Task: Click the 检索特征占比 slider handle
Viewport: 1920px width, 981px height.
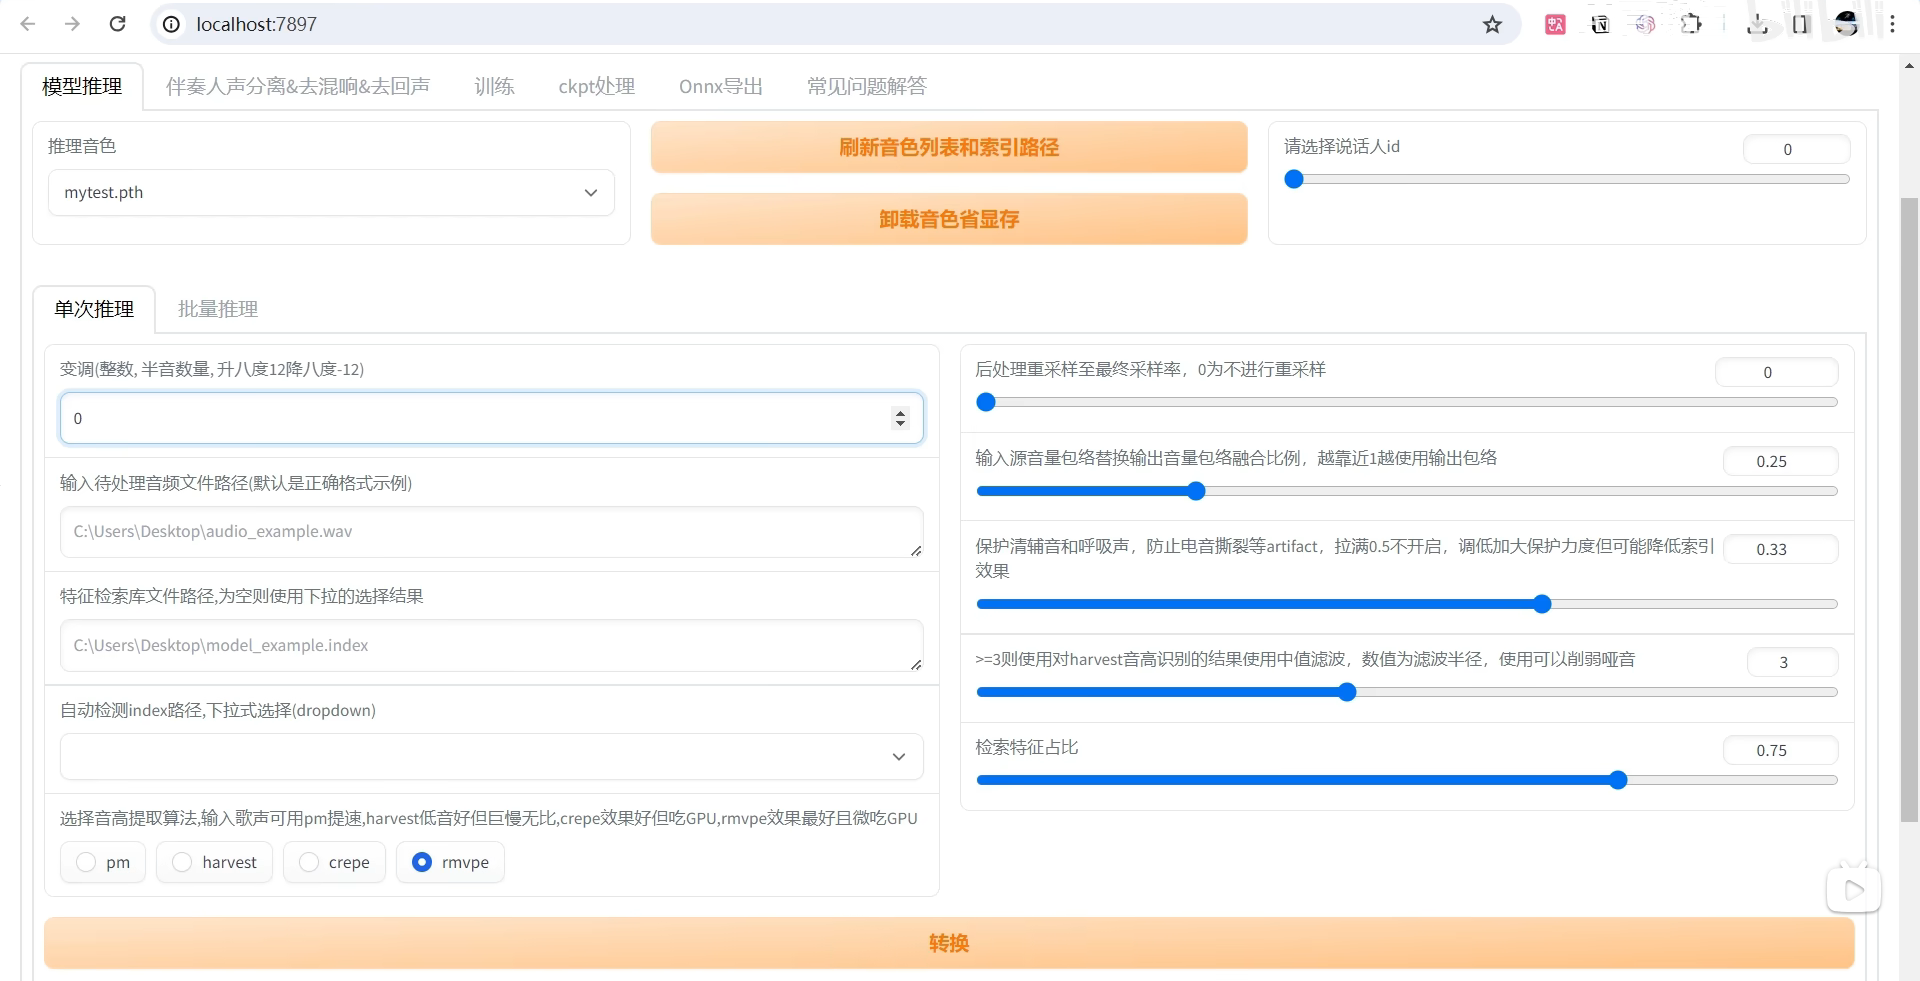Action: pyautogui.click(x=1618, y=780)
